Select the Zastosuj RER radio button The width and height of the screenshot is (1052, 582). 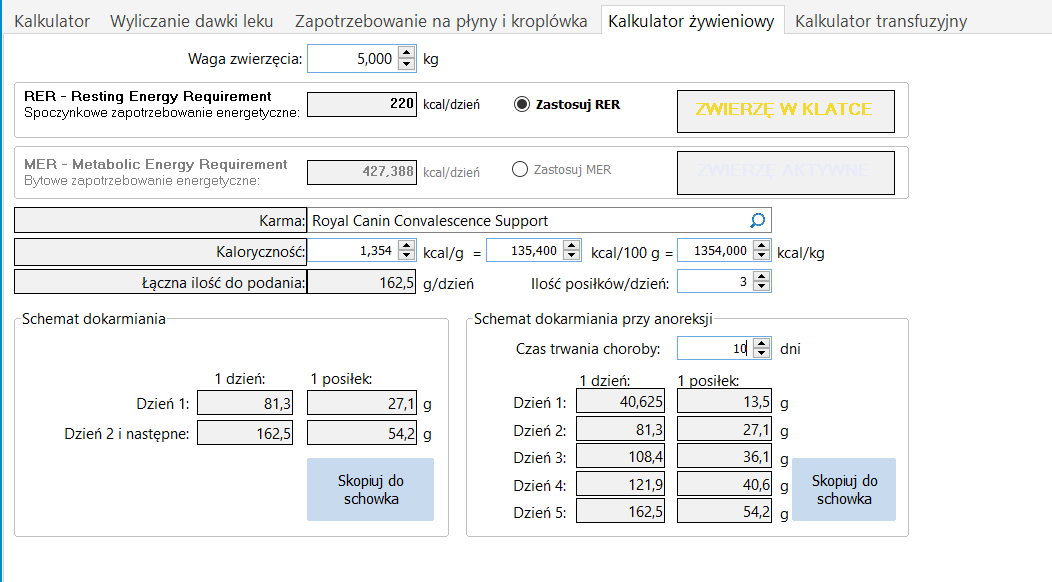pos(521,104)
